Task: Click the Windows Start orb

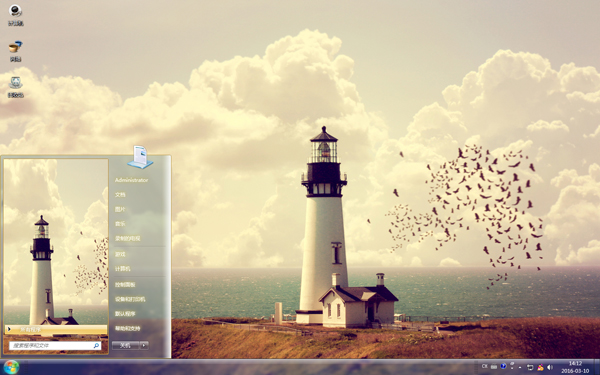Action: click(11, 367)
